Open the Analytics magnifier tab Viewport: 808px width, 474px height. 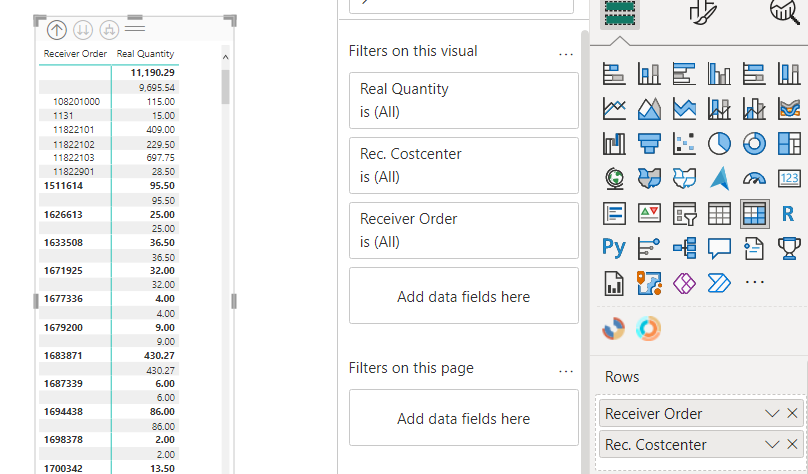785,11
